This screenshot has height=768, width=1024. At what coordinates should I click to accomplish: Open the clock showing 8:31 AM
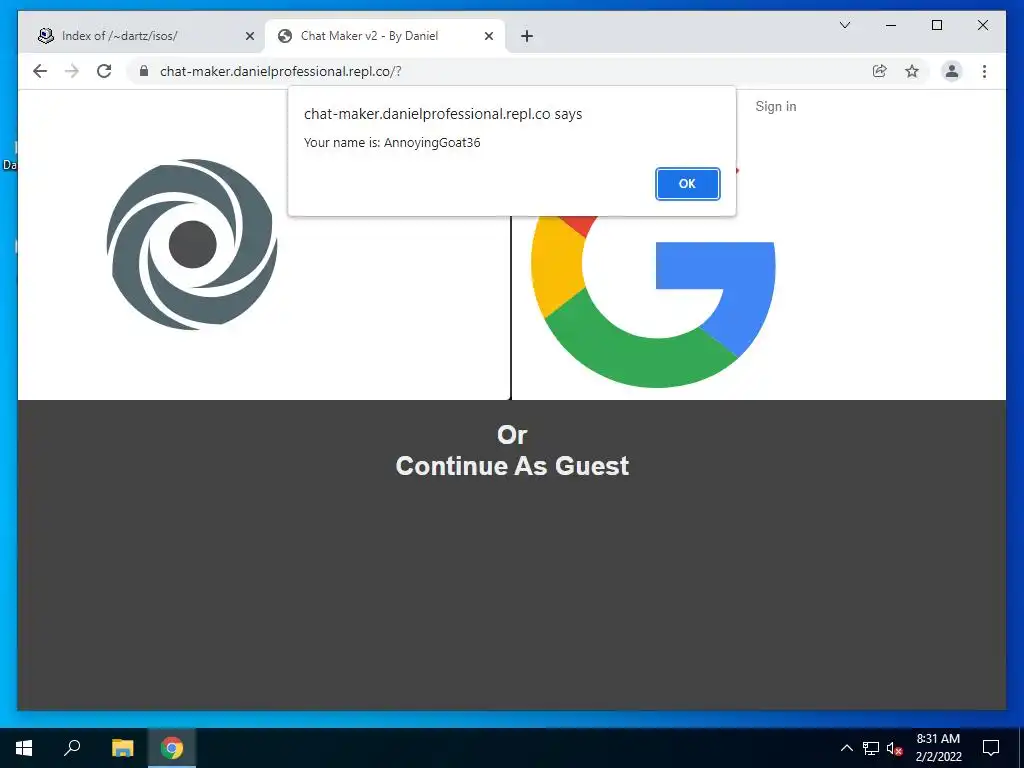click(x=938, y=748)
